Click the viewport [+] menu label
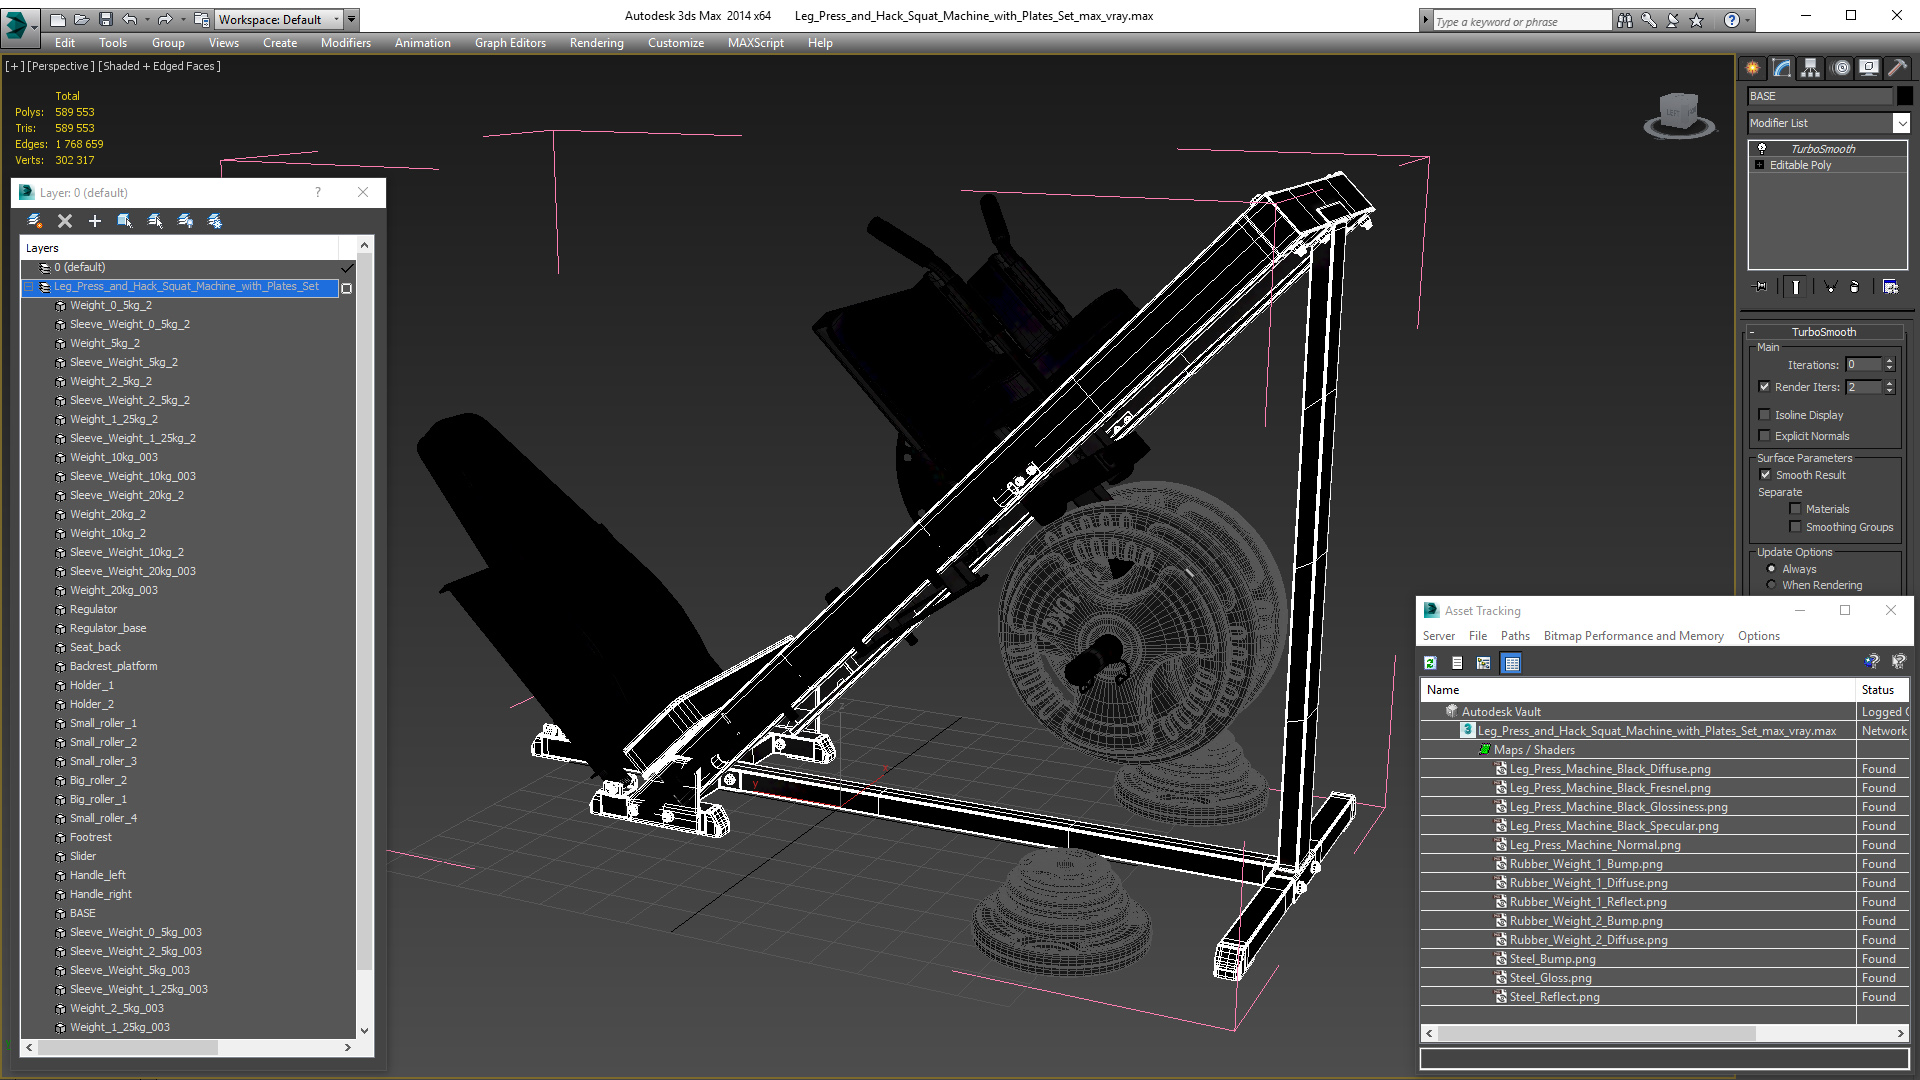 pos(14,66)
